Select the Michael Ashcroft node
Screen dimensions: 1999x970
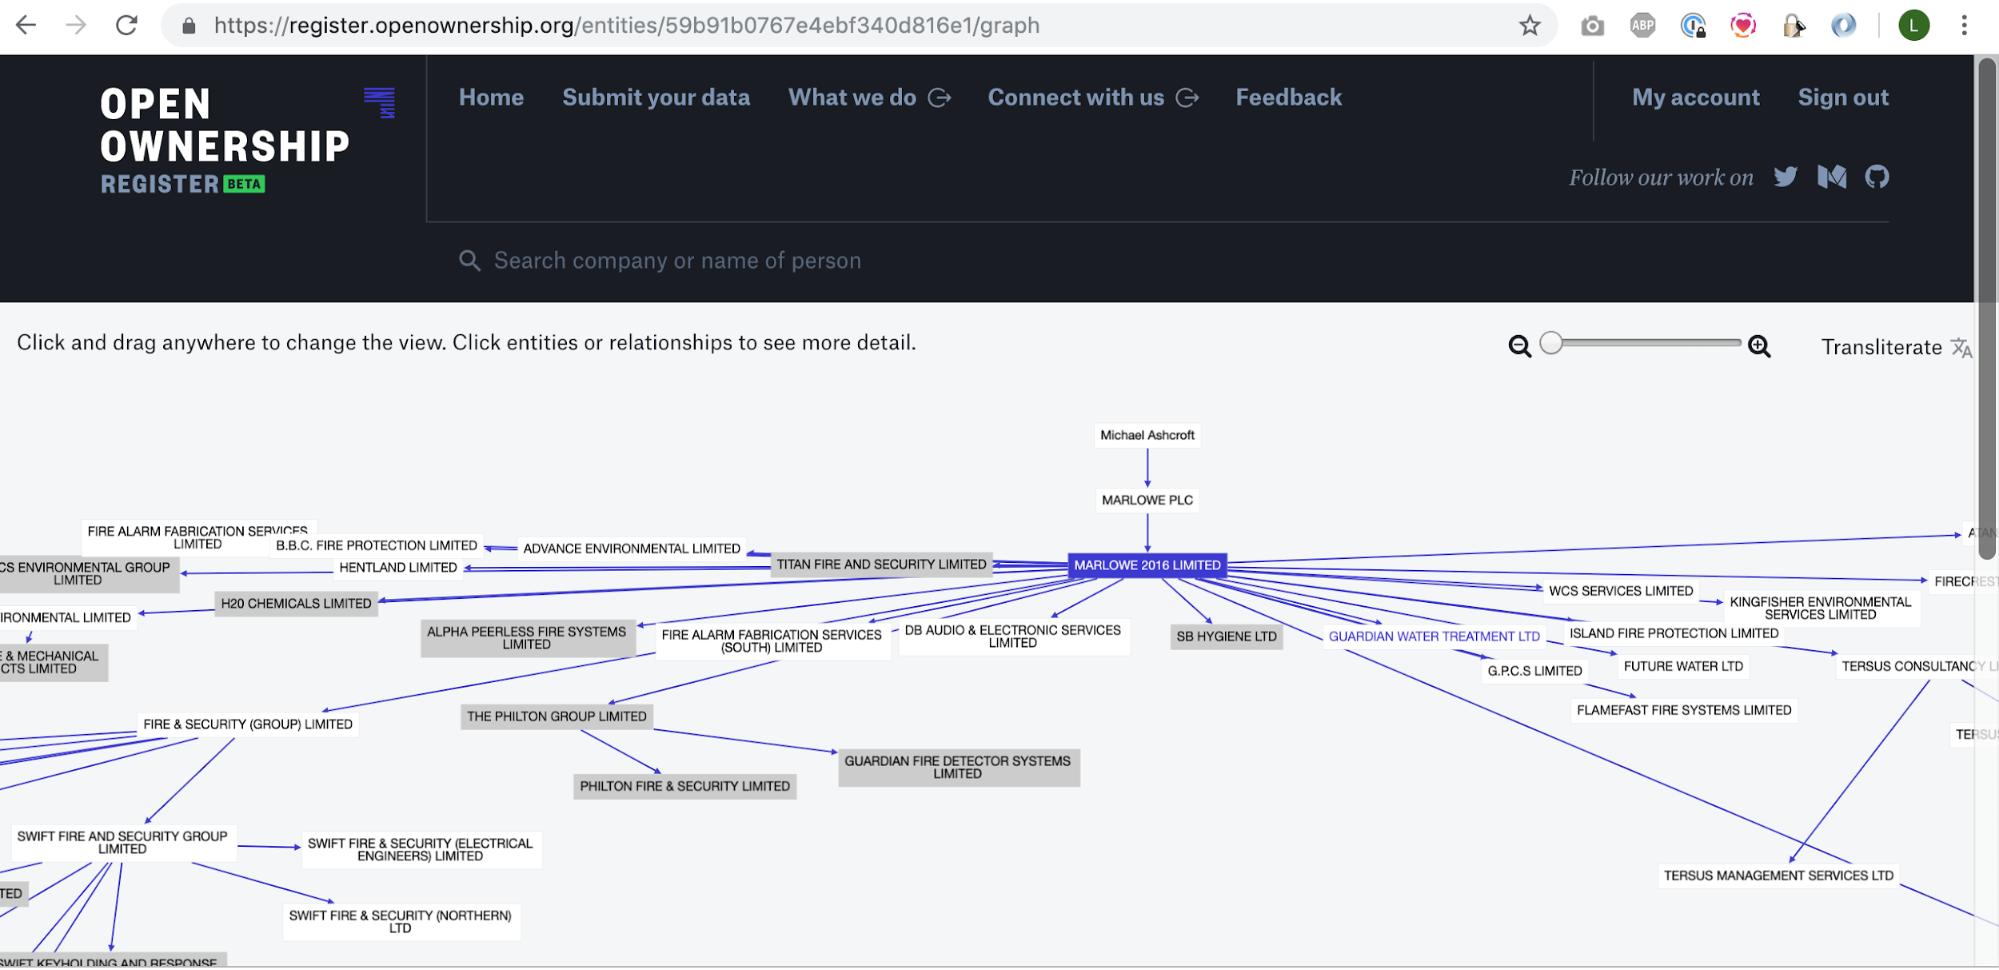[x=1147, y=435]
